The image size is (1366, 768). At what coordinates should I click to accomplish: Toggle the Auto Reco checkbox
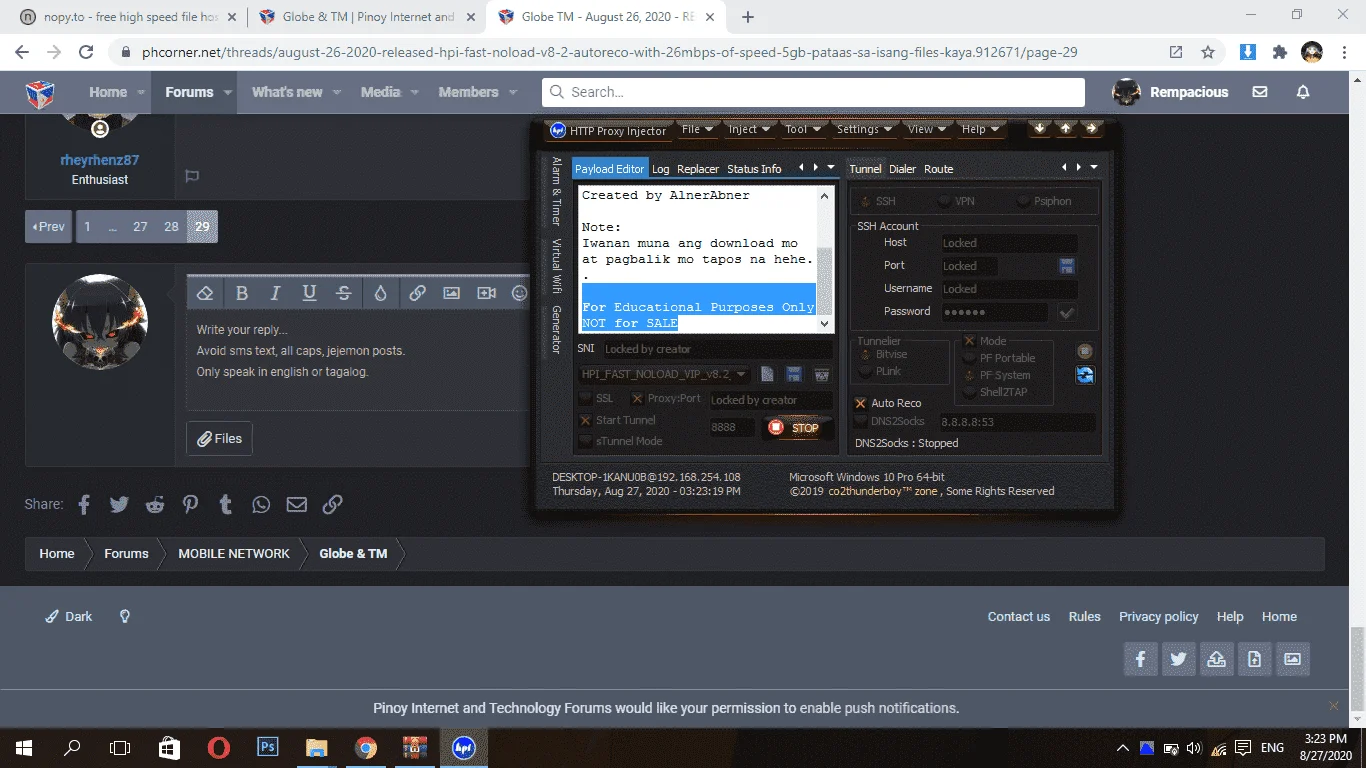pyautogui.click(x=861, y=403)
